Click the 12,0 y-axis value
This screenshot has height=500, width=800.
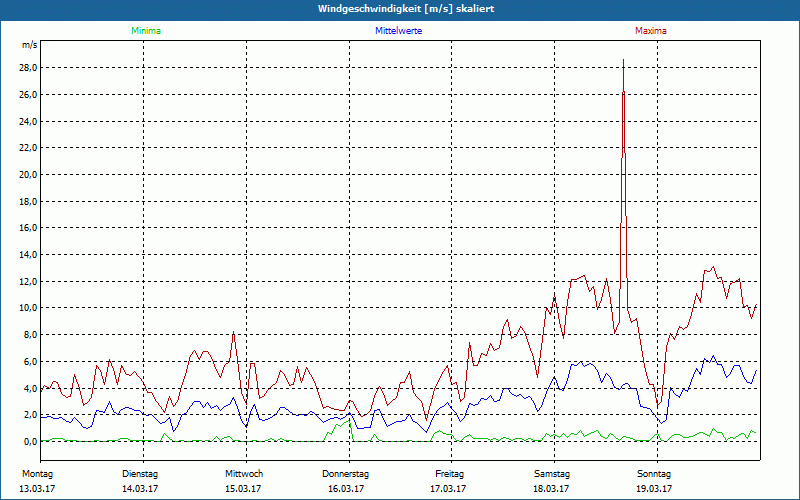28,282
